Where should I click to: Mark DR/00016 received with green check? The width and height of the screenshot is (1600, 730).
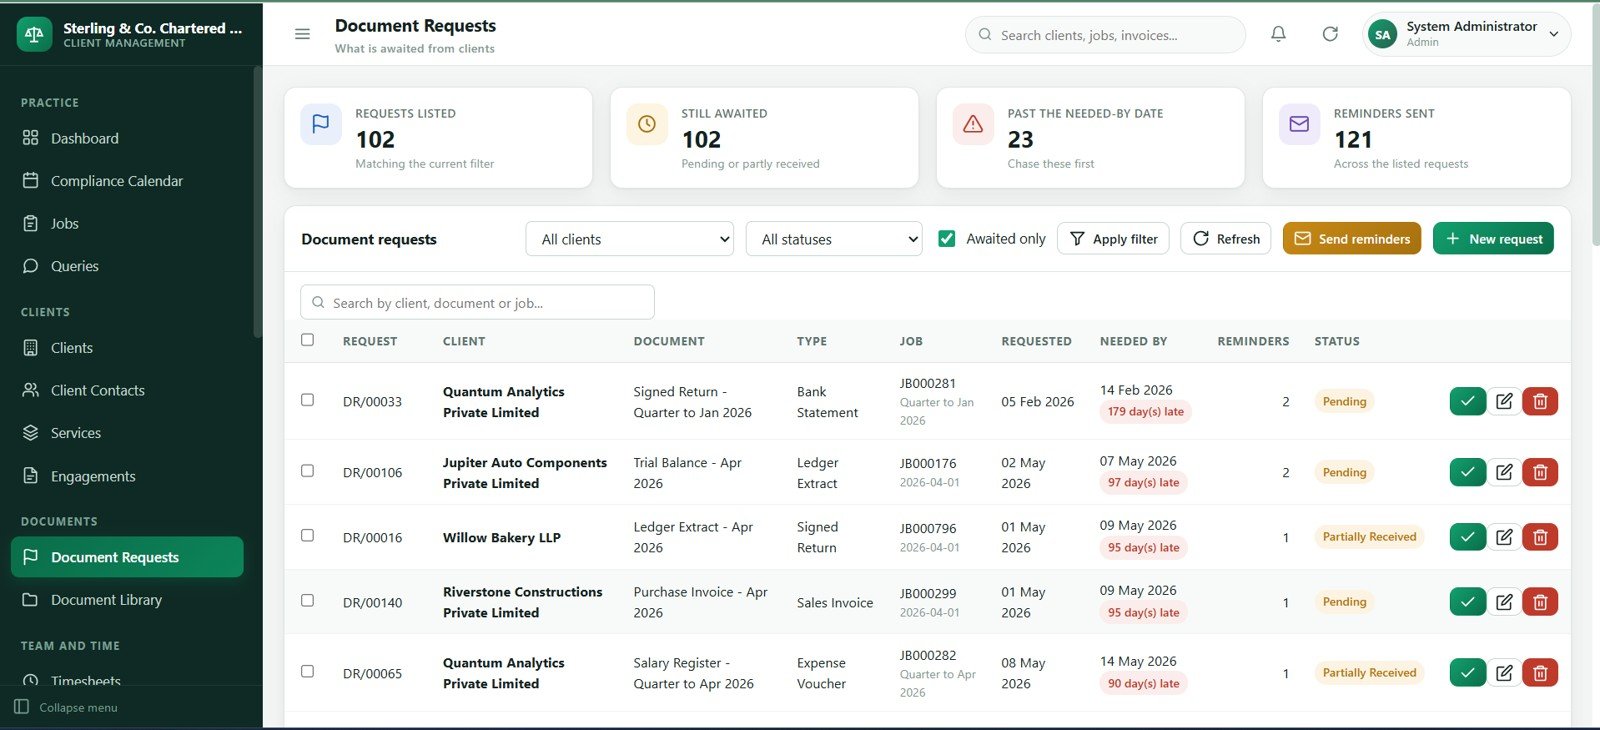1467,537
